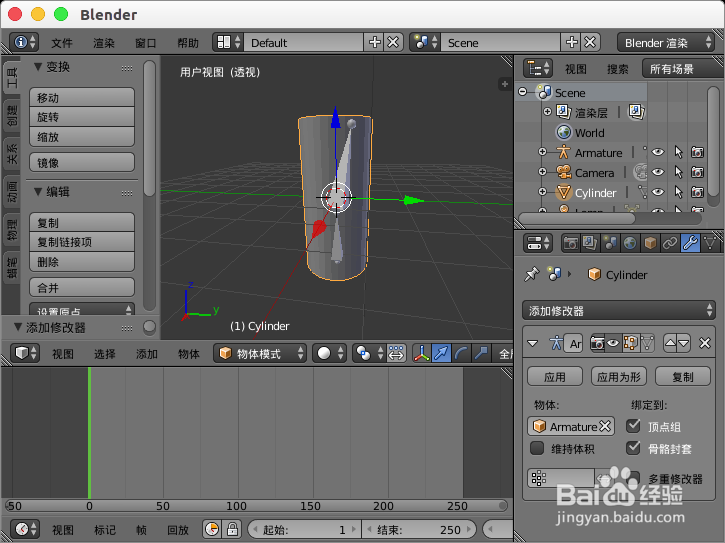This screenshot has height=543, width=725.
Task: Open the 窗口 menu
Action: click(146, 43)
